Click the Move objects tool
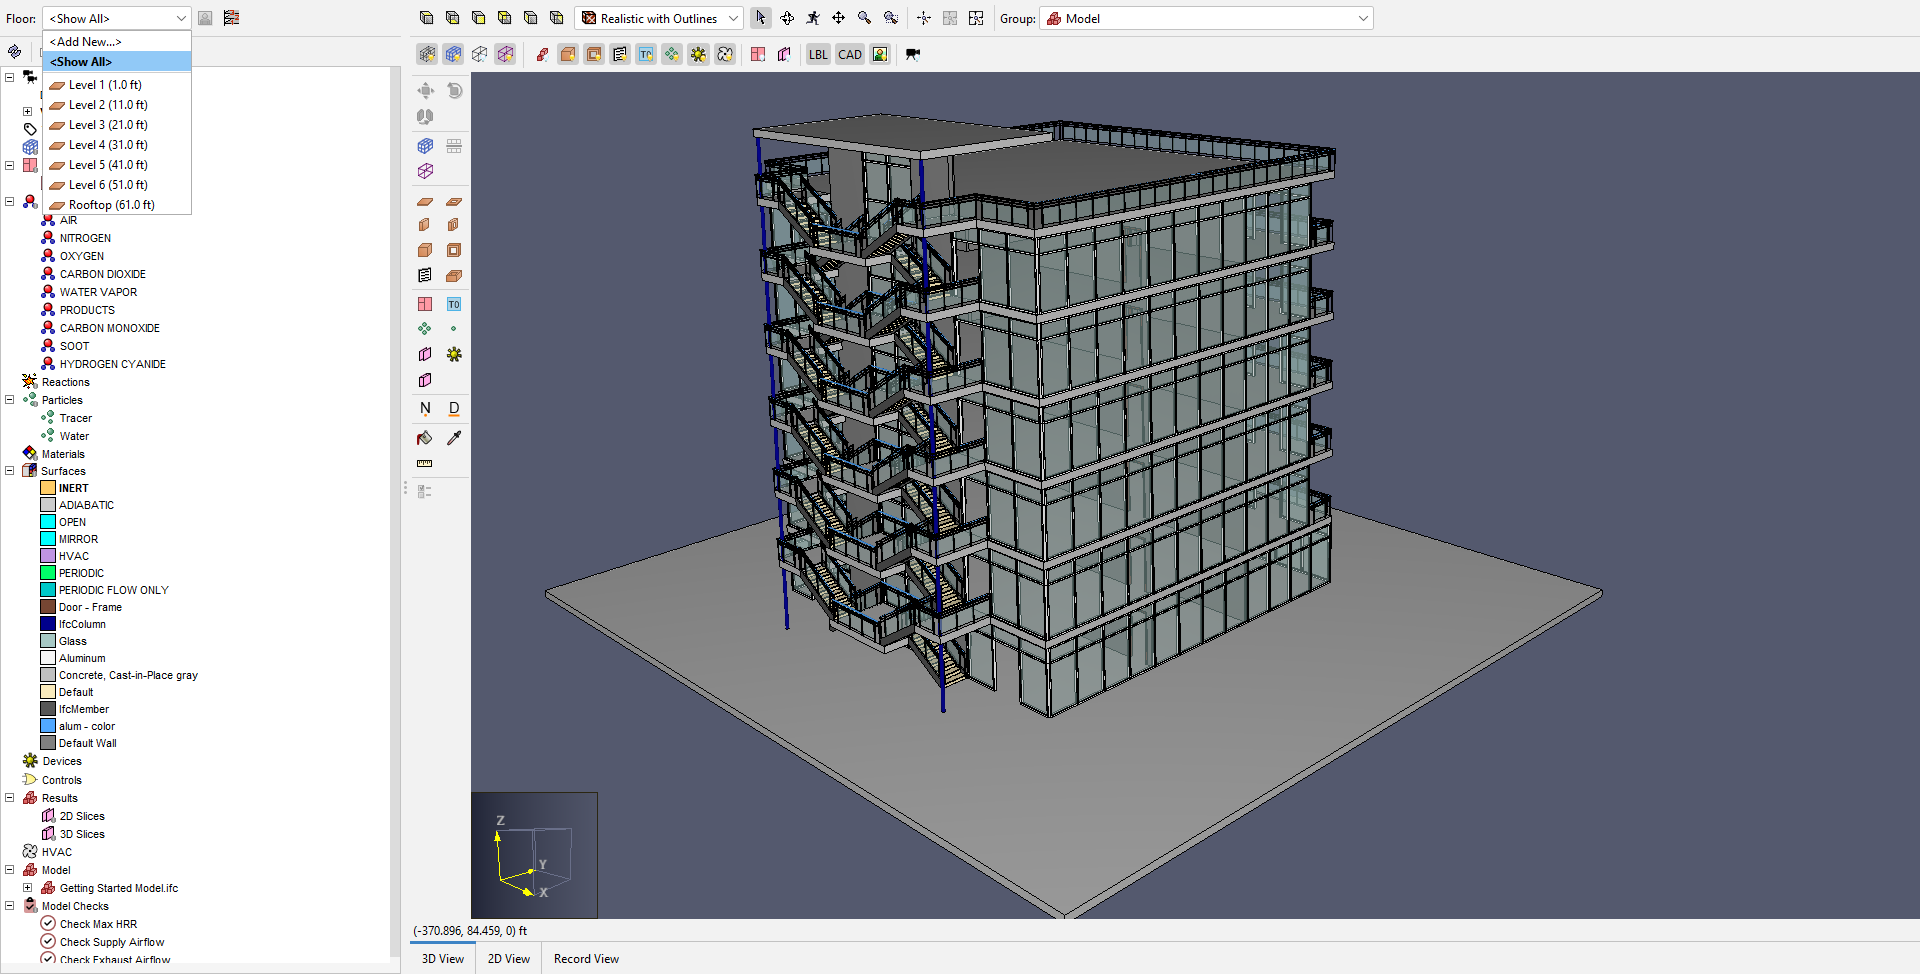1920x974 pixels. click(x=425, y=91)
